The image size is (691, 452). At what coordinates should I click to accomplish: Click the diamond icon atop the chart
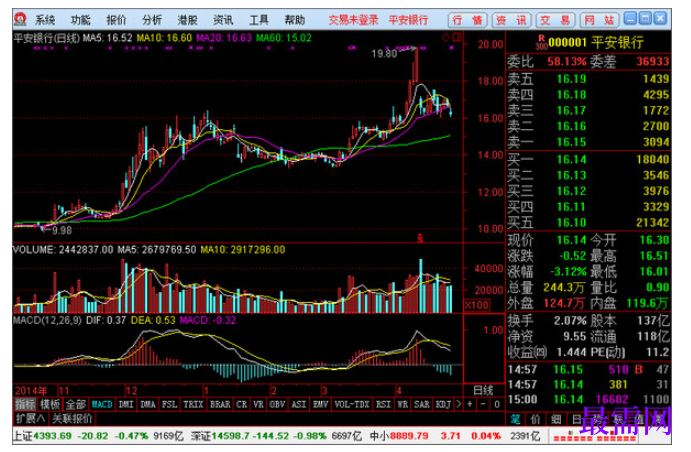(x=446, y=37)
